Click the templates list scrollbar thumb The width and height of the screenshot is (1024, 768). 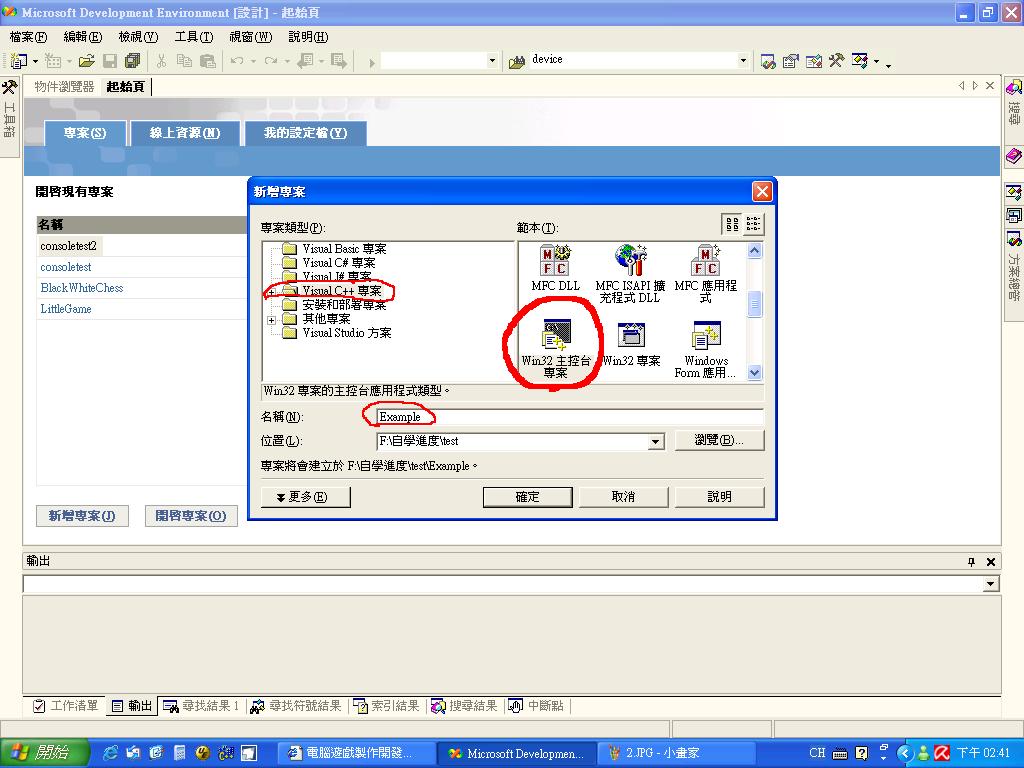click(754, 304)
